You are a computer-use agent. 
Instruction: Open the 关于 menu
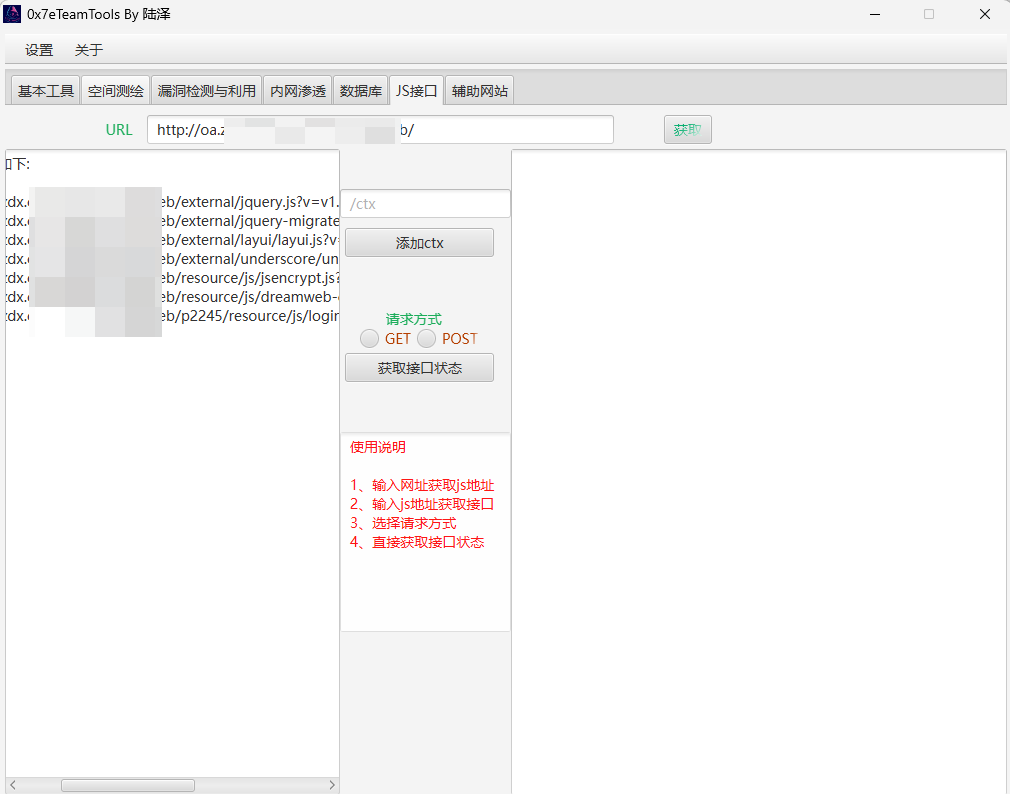pyautogui.click(x=89, y=50)
